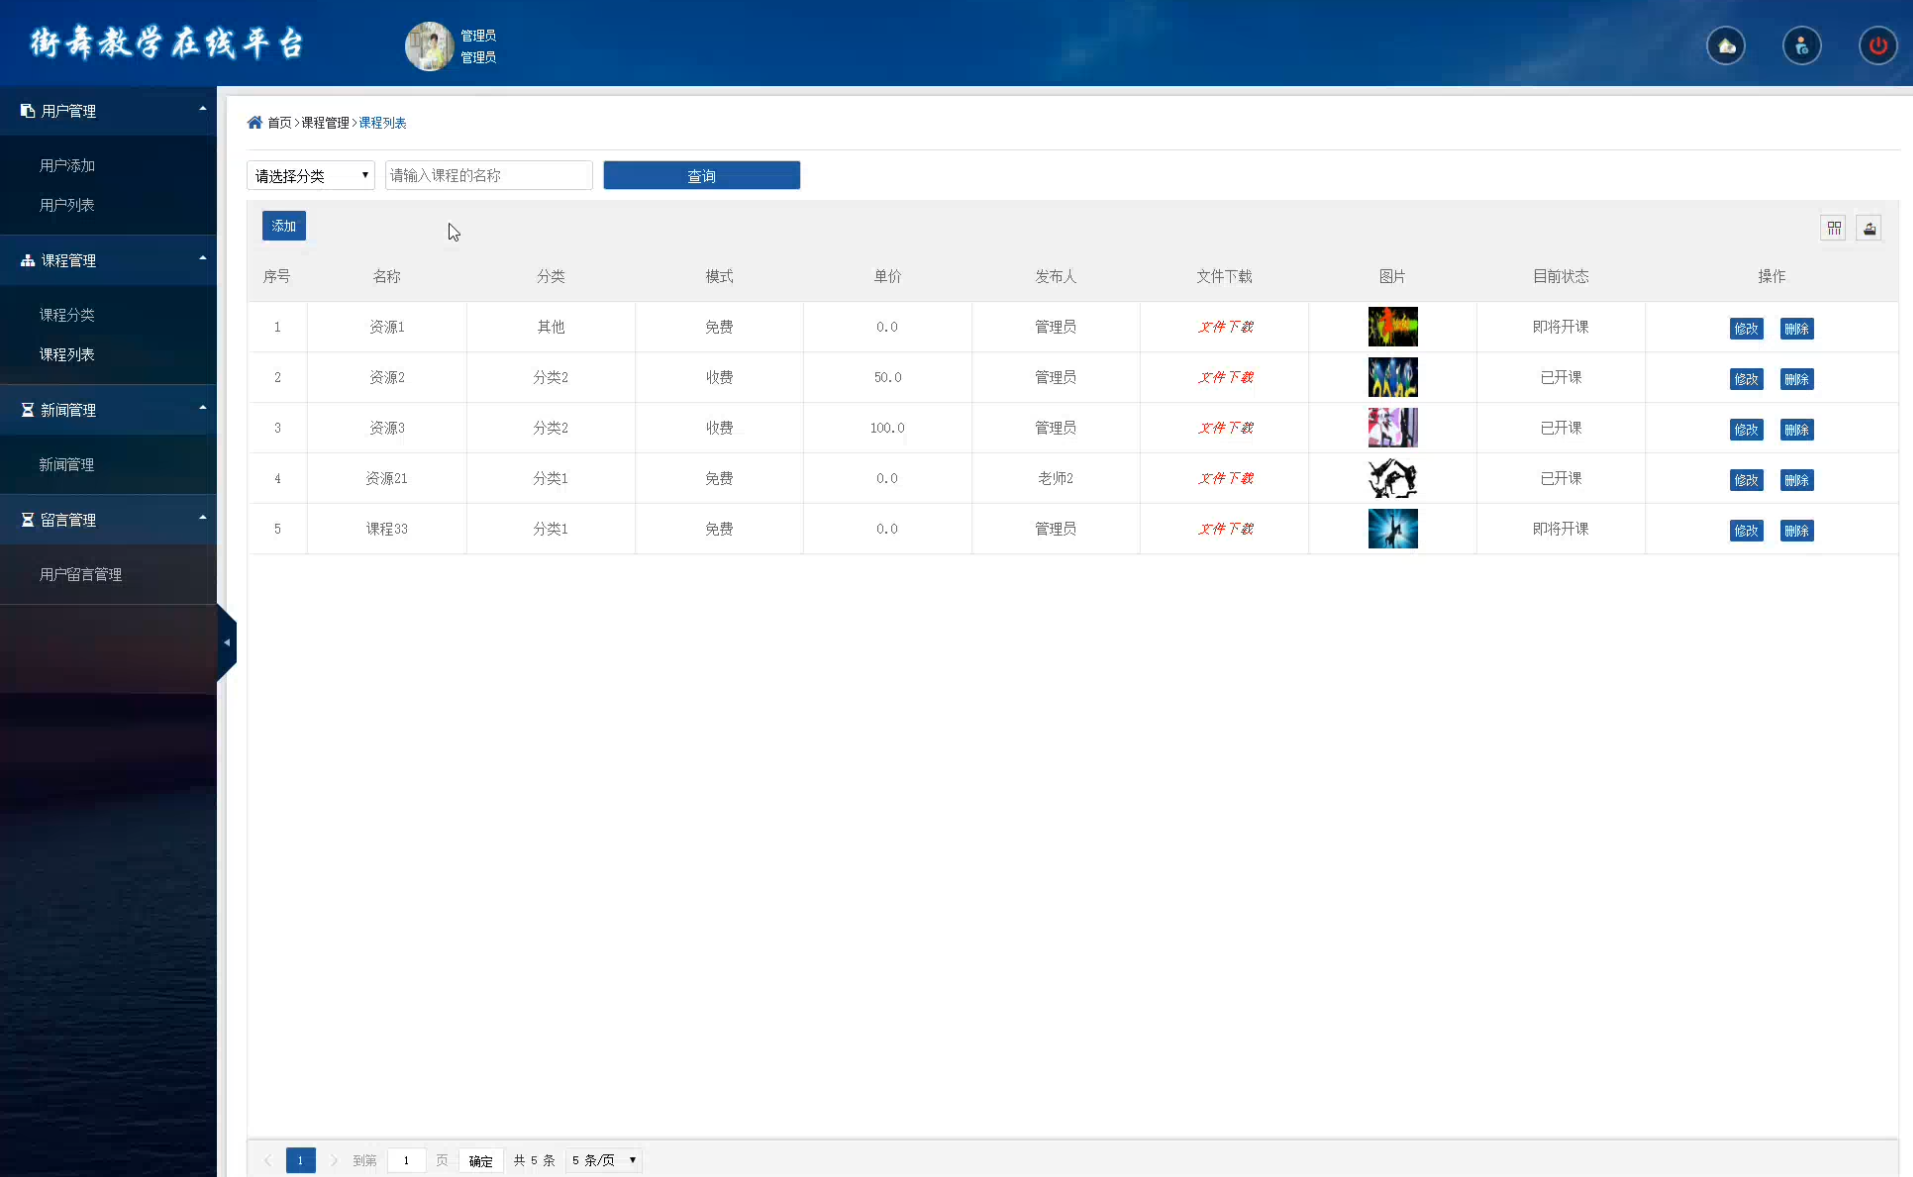Viewport: 1913px width, 1177px height.
Task: Click 修改 for 资源3 row
Action: (1746, 429)
